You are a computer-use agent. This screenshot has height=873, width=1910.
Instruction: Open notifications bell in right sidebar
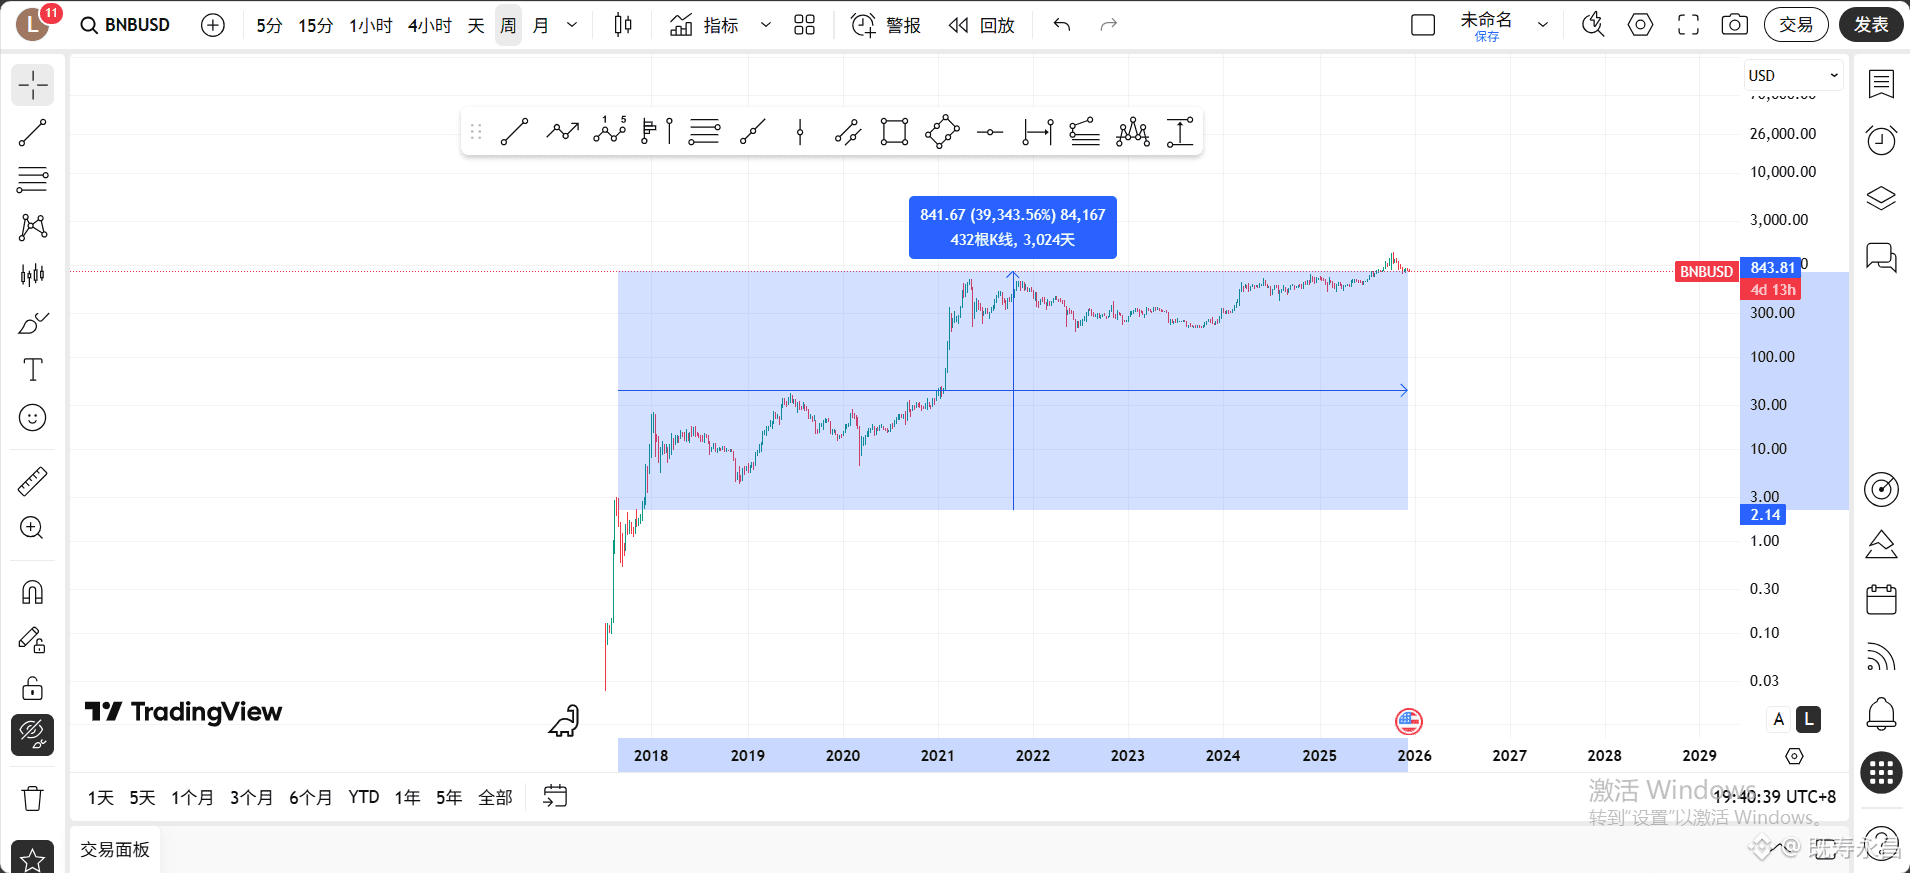pos(1881,714)
